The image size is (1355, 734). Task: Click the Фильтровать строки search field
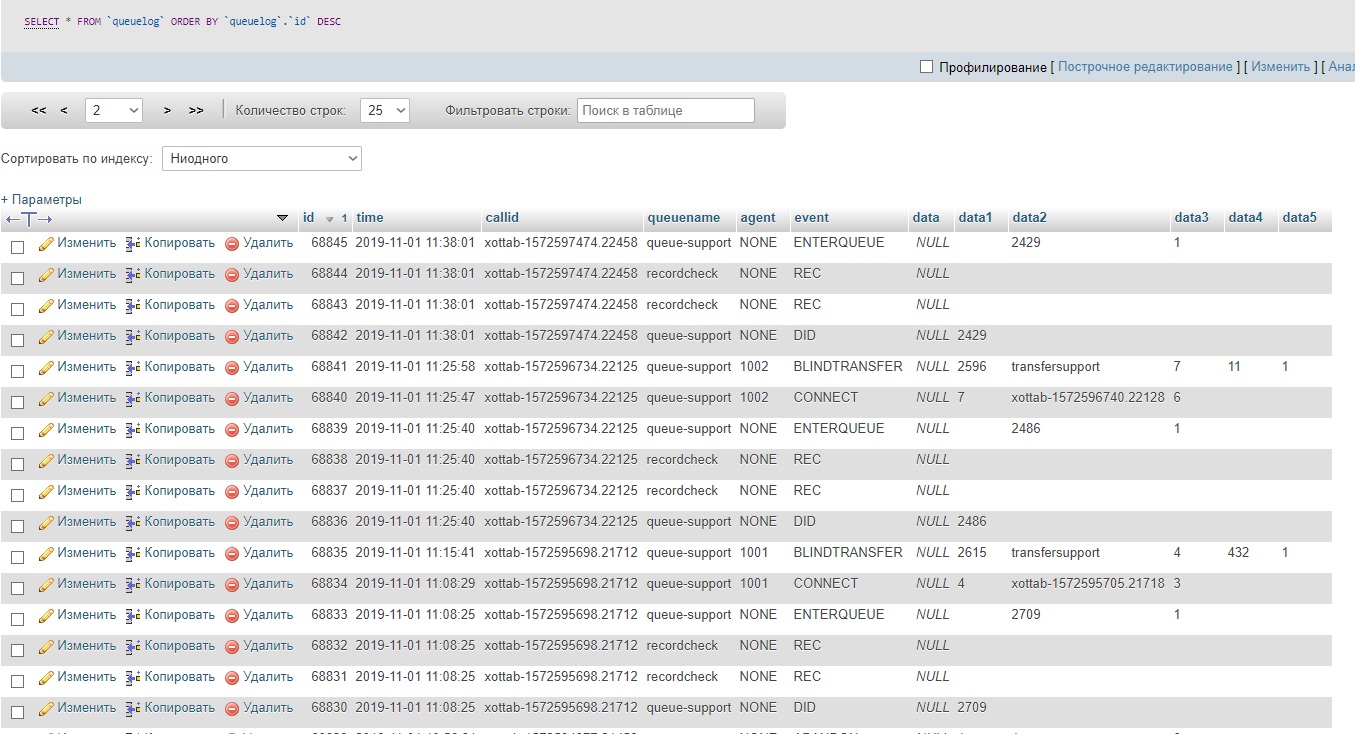click(665, 111)
